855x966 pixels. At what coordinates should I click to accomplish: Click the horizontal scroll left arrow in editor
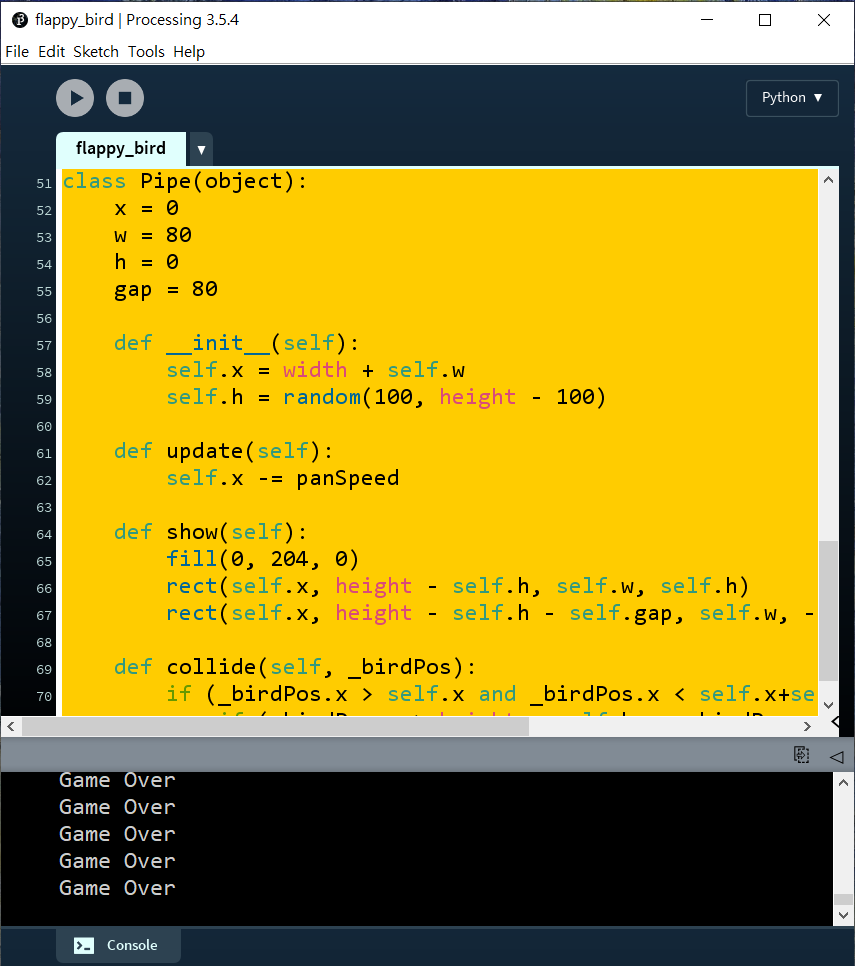click(11, 726)
